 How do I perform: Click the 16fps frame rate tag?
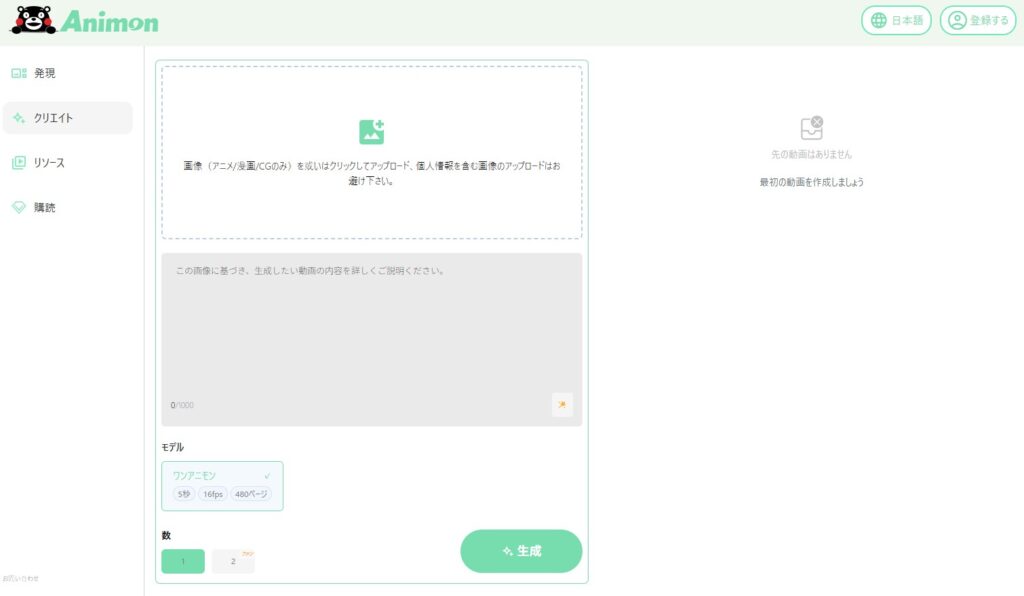(x=212, y=494)
